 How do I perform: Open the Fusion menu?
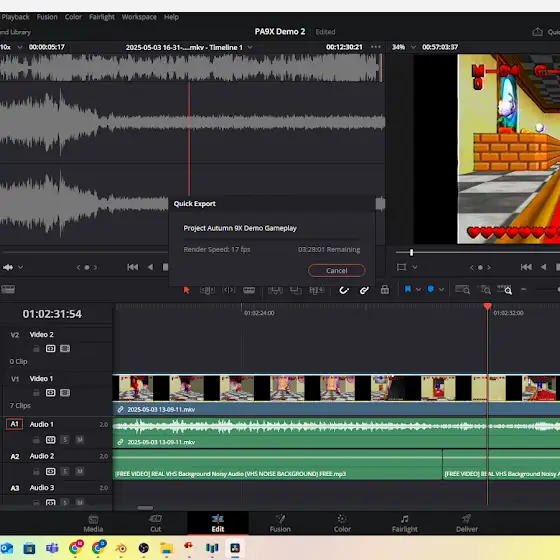tap(47, 17)
